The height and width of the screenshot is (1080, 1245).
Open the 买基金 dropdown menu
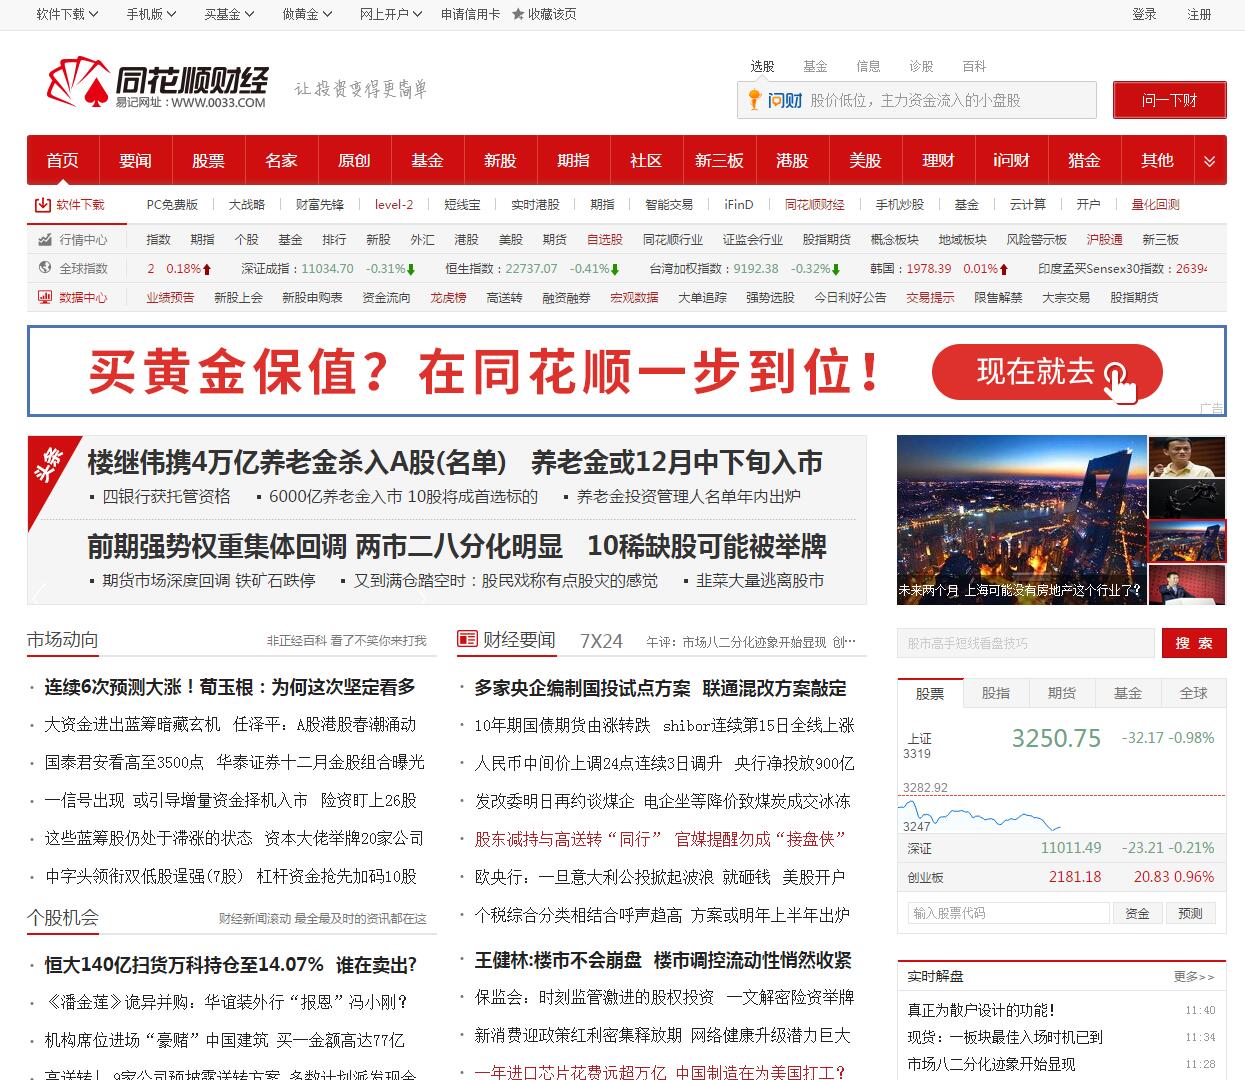(229, 14)
